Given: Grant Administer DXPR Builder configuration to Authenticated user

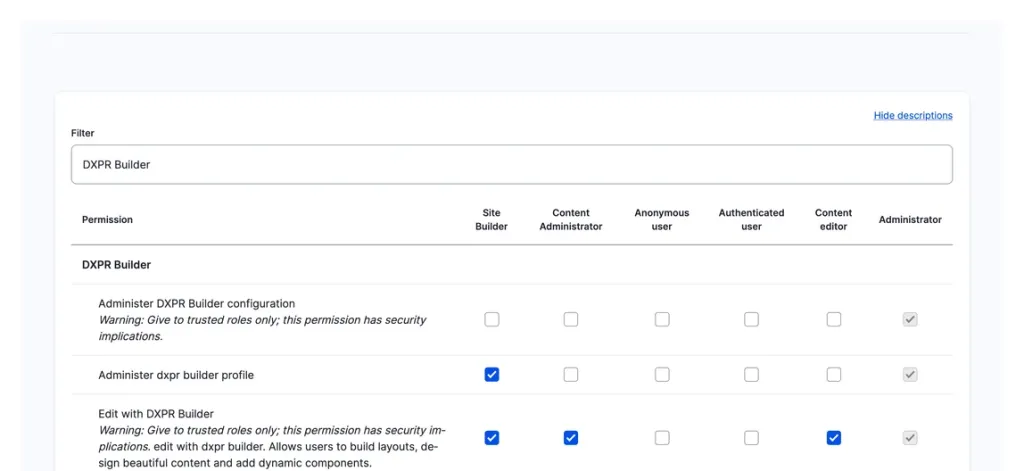Looking at the screenshot, I should (x=752, y=319).
